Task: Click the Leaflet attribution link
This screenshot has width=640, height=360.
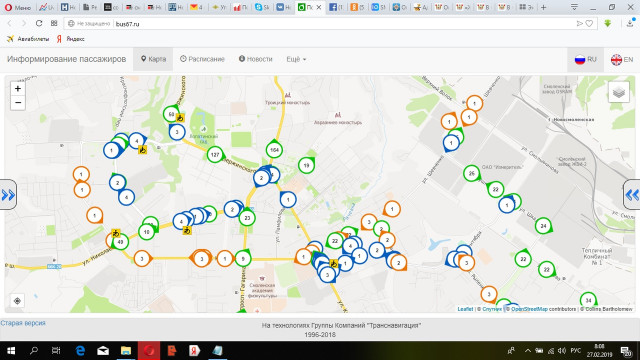Action: click(465, 309)
